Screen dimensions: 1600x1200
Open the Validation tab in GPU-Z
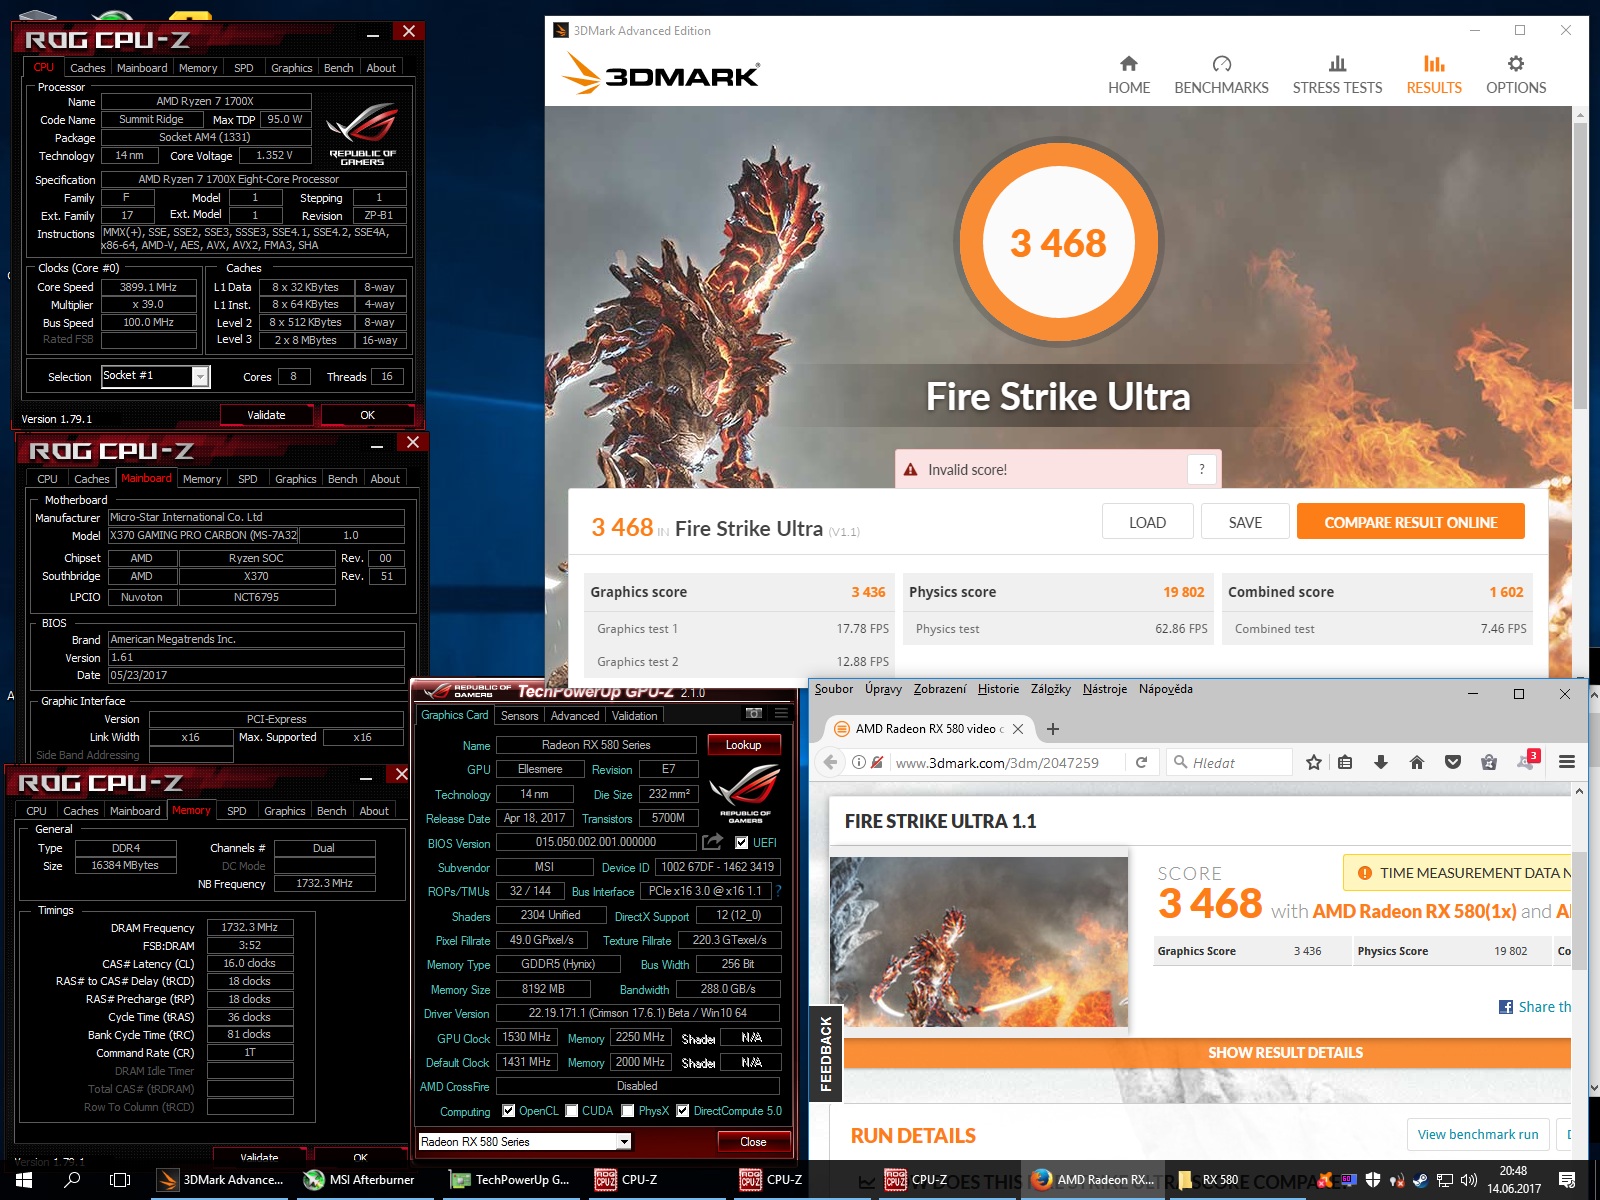click(x=634, y=715)
